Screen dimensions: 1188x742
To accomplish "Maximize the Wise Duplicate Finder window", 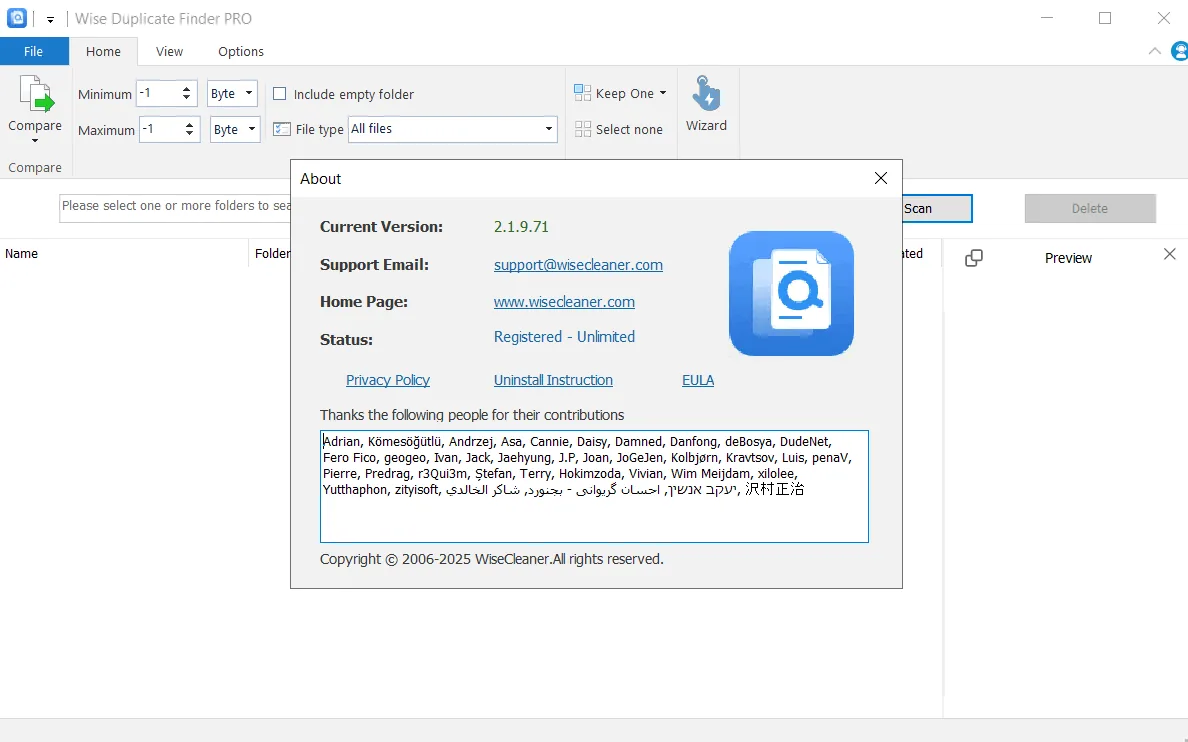I will point(1105,18).
